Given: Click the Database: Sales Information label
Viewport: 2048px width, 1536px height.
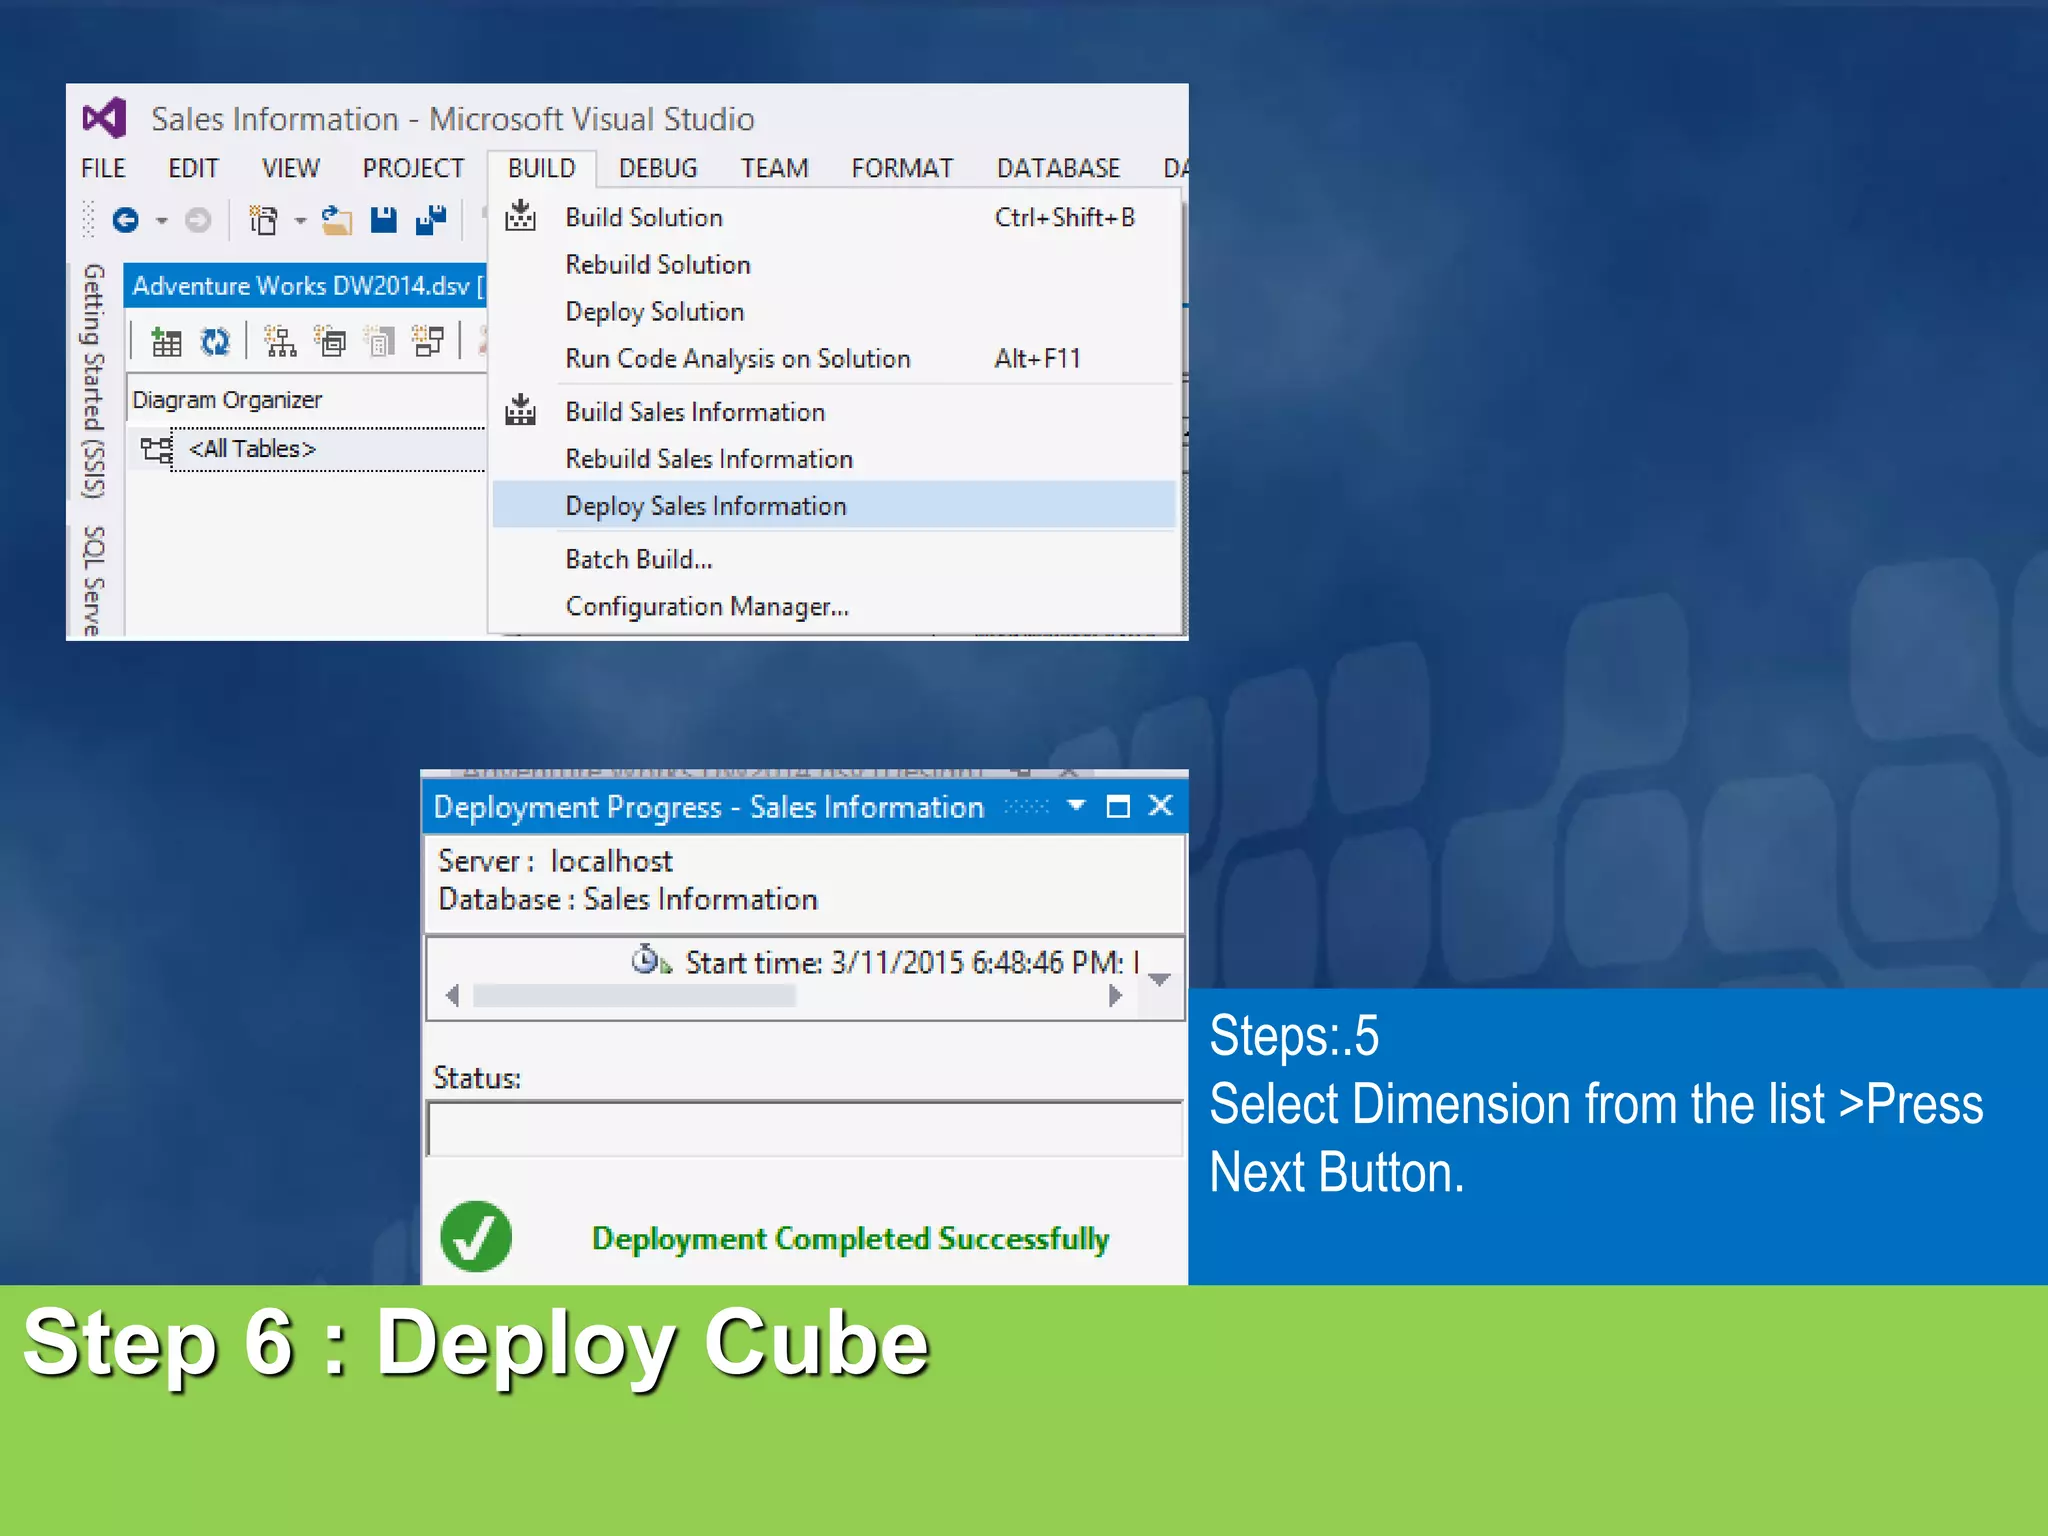Looking at the screenshot, I should [628, 899].
